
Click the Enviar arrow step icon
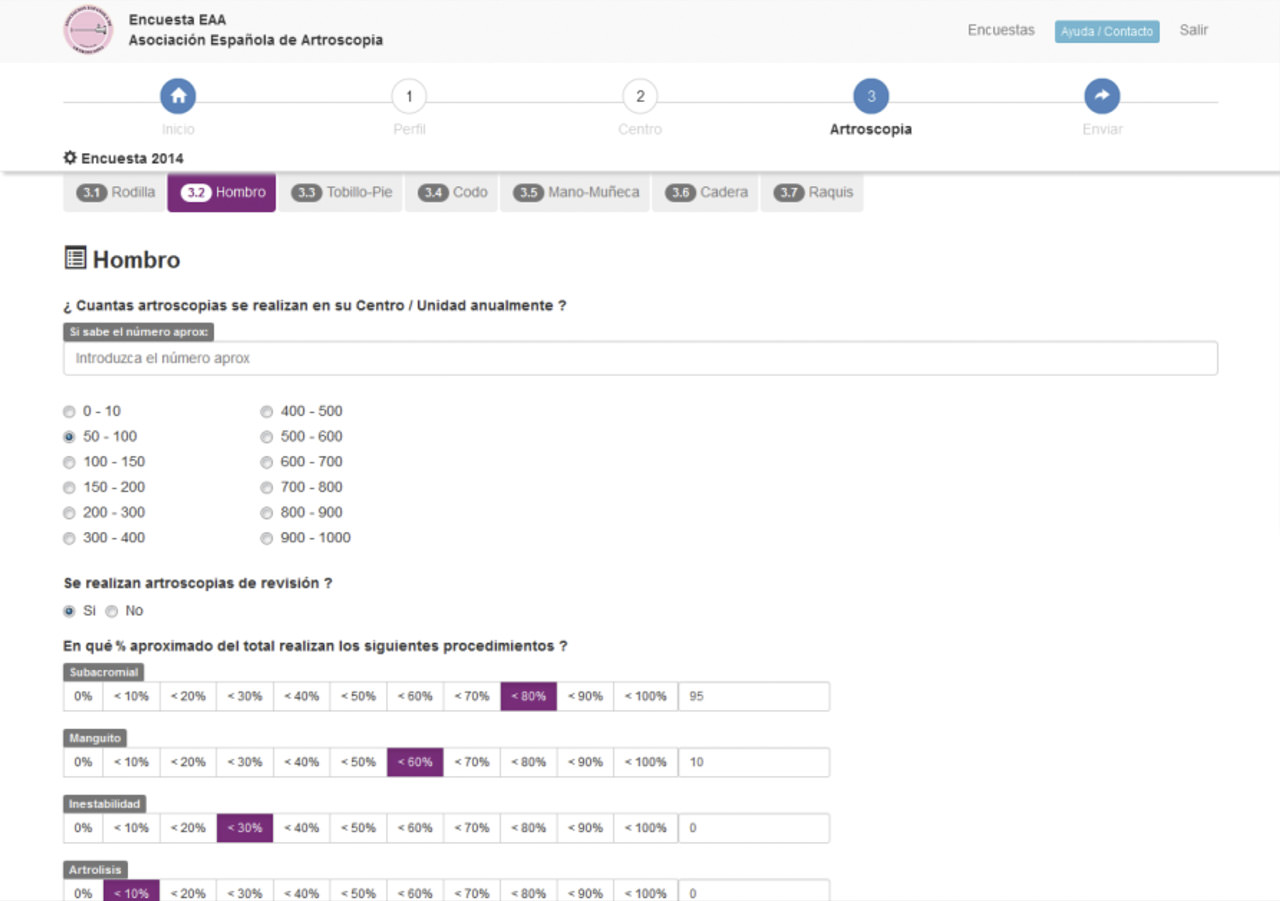pos(1101,96)
